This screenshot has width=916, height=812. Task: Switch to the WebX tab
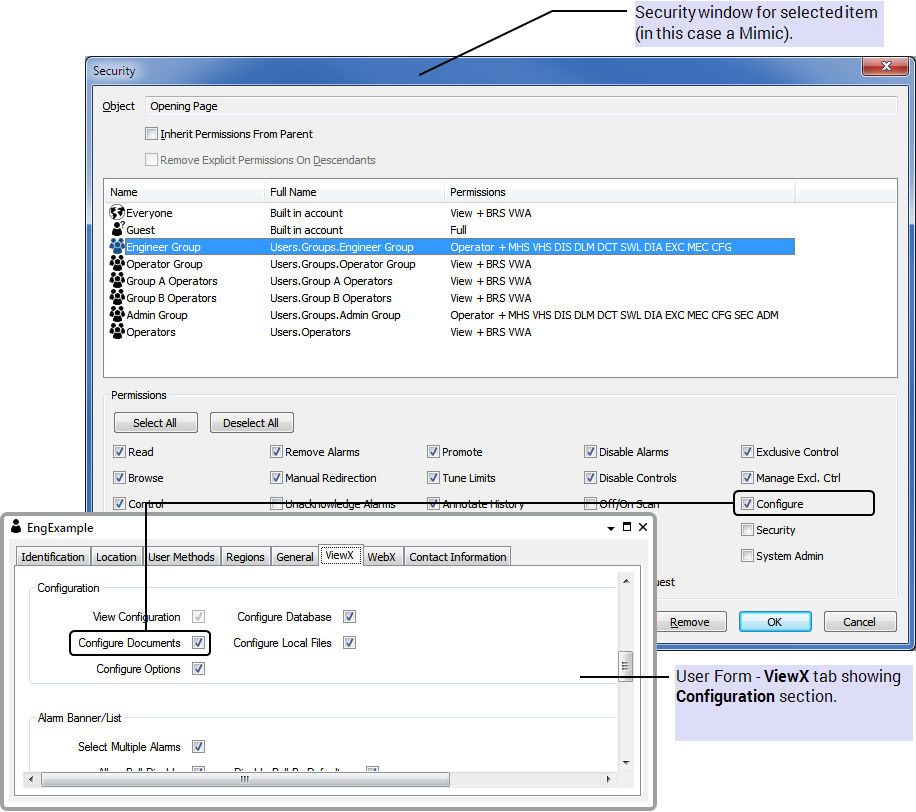pyautogui.click(x=381, y=557)
